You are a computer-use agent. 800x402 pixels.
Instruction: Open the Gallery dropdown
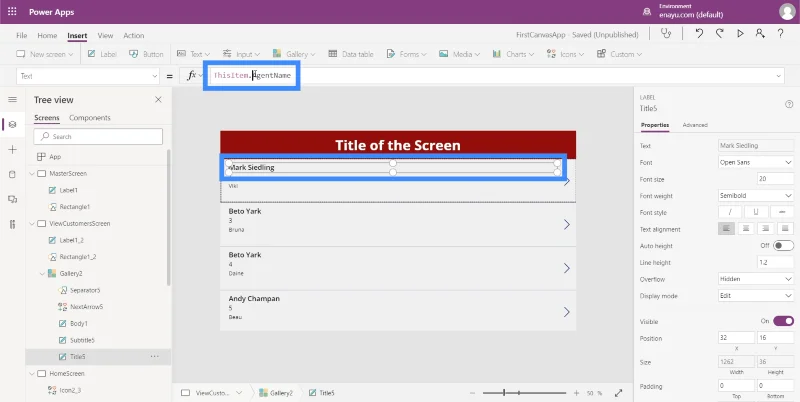[294, 54]
